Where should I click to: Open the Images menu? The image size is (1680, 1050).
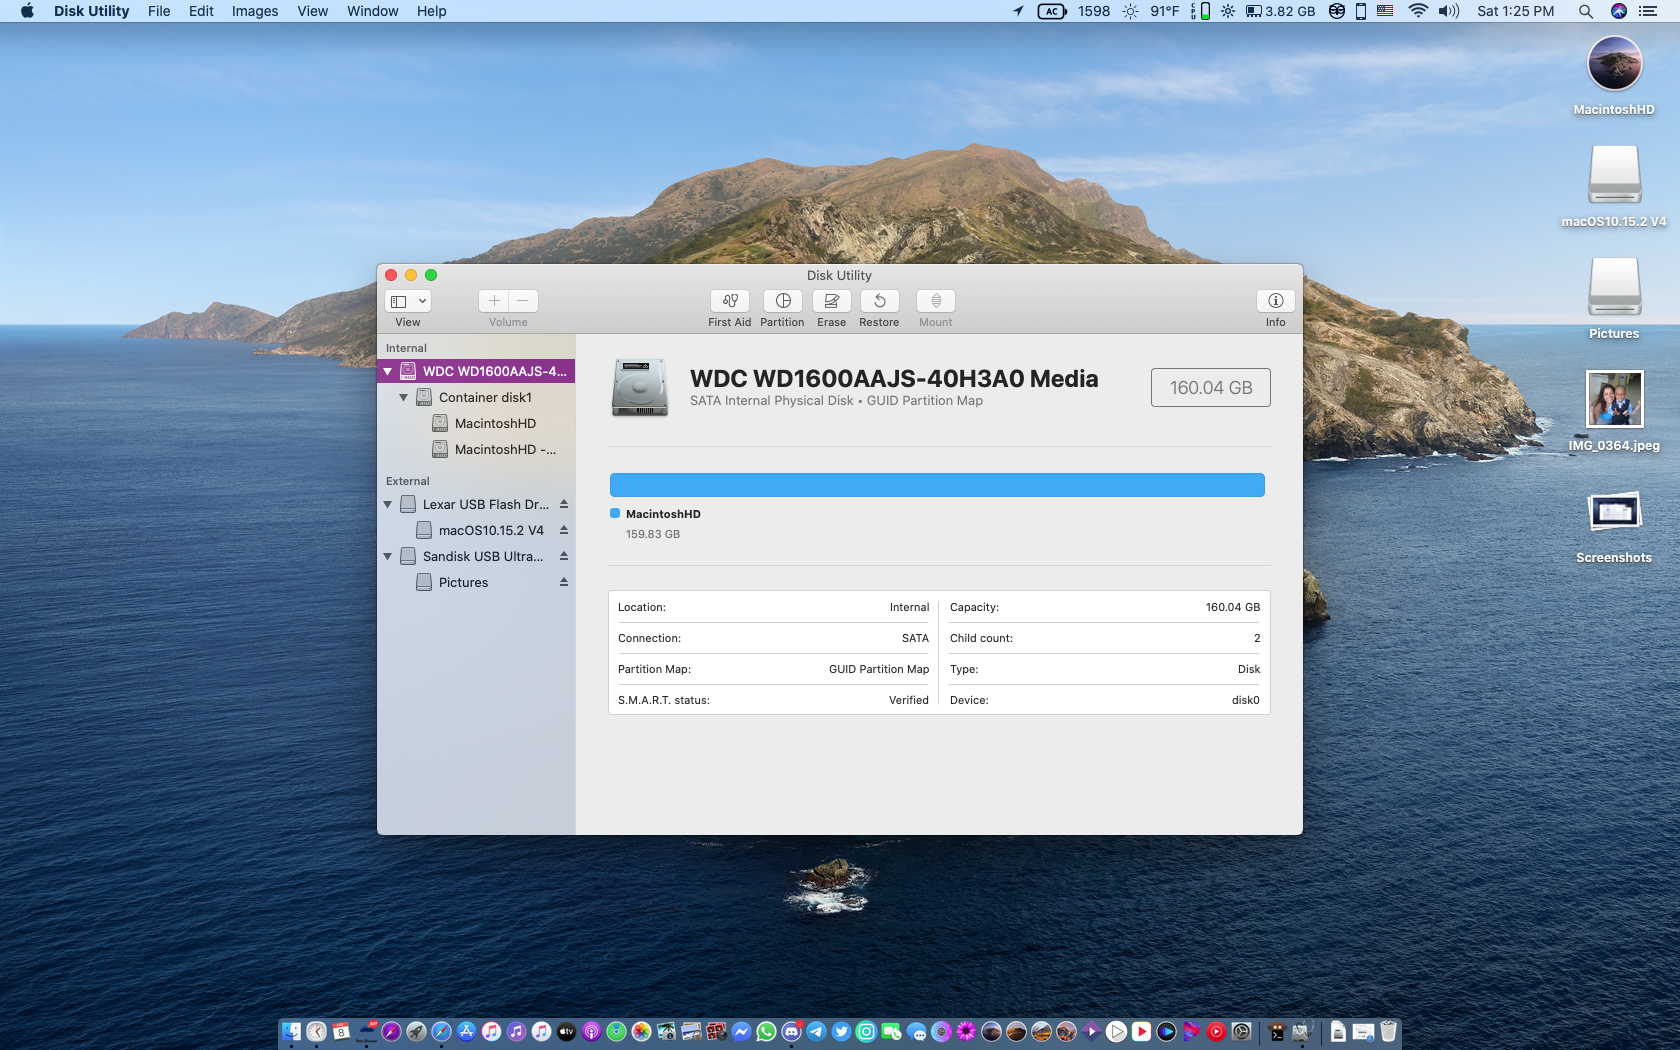click(255, 11)
